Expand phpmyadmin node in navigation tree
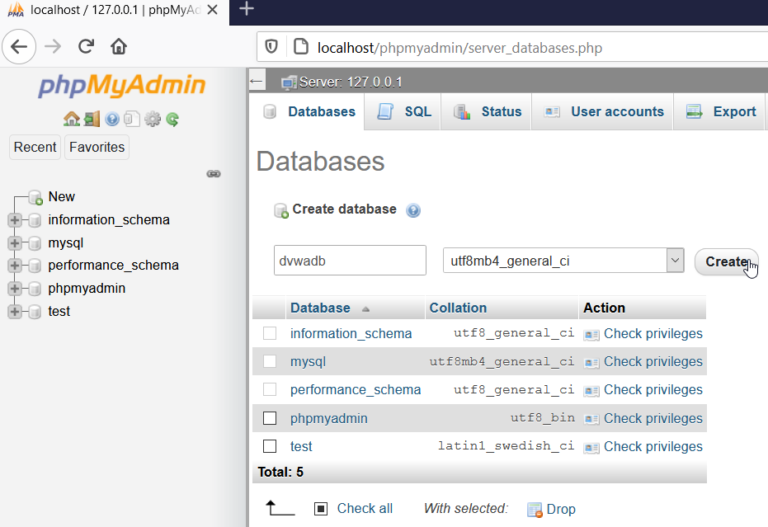The image size is (768, 527). coord(15,288)
